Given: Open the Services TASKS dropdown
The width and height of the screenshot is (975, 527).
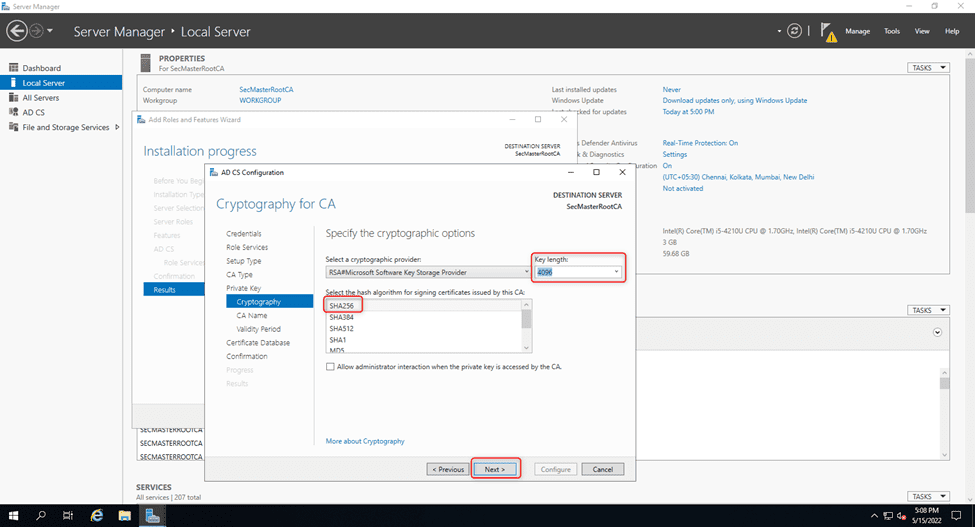Looking at the screenshot, I should [x=928, y=497].
